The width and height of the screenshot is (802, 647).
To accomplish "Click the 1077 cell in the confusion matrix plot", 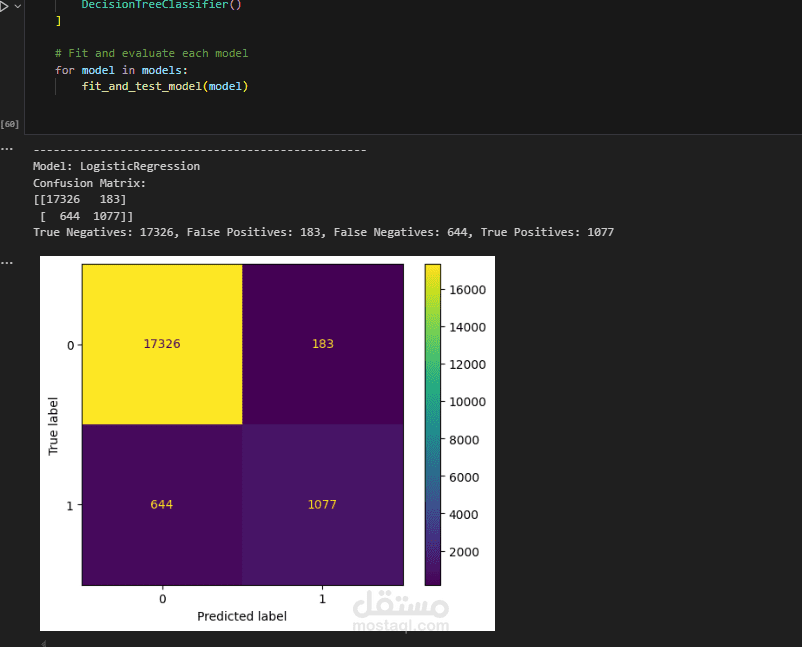I will (323, 504).
